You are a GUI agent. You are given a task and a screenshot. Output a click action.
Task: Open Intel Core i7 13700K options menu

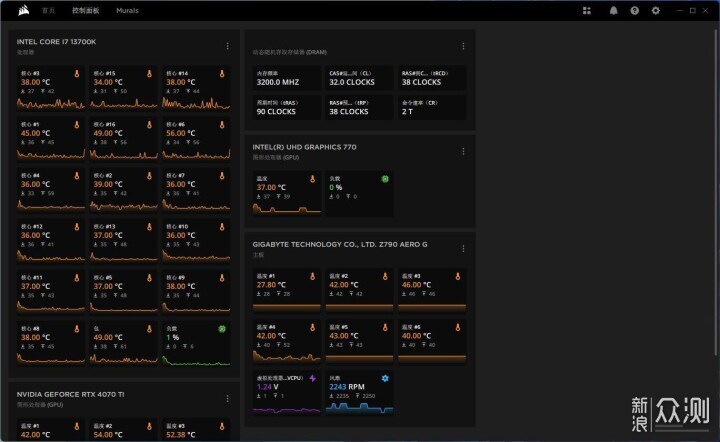(x=228, y=46)
